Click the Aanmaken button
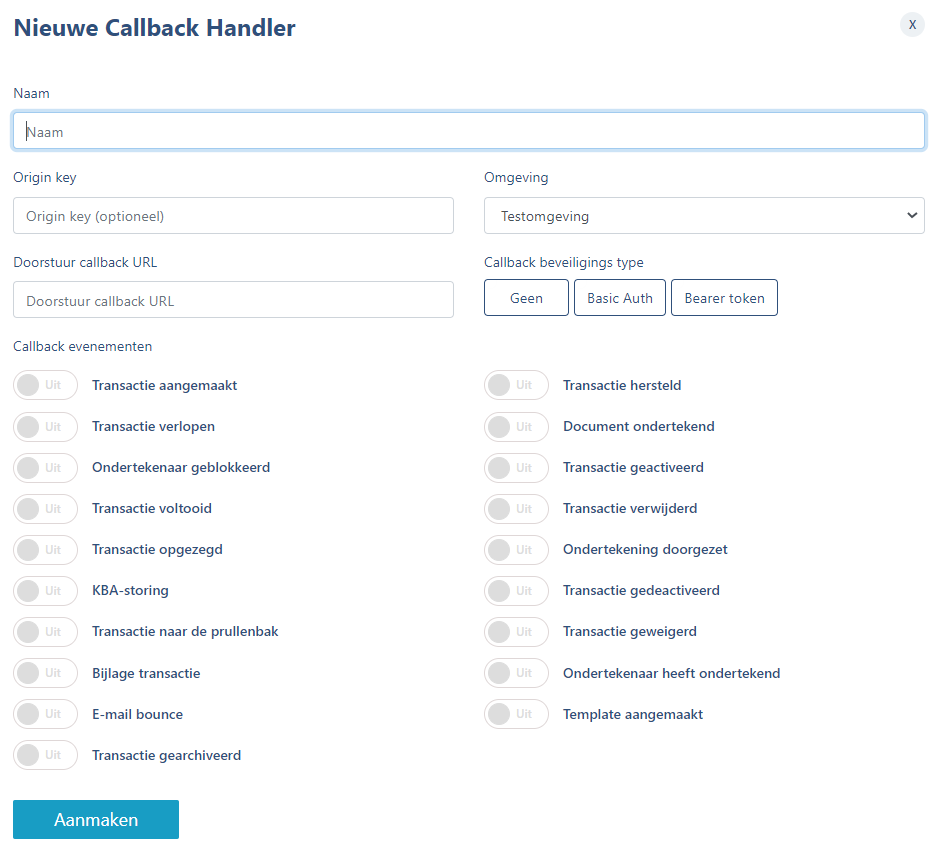Image resolution: width=935 pixels, height=852 pixels. (96, 819)
